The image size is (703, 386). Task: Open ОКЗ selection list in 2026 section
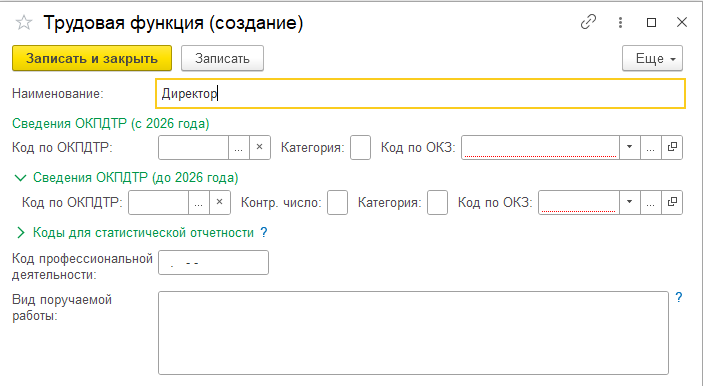click(x=651, y=147)
